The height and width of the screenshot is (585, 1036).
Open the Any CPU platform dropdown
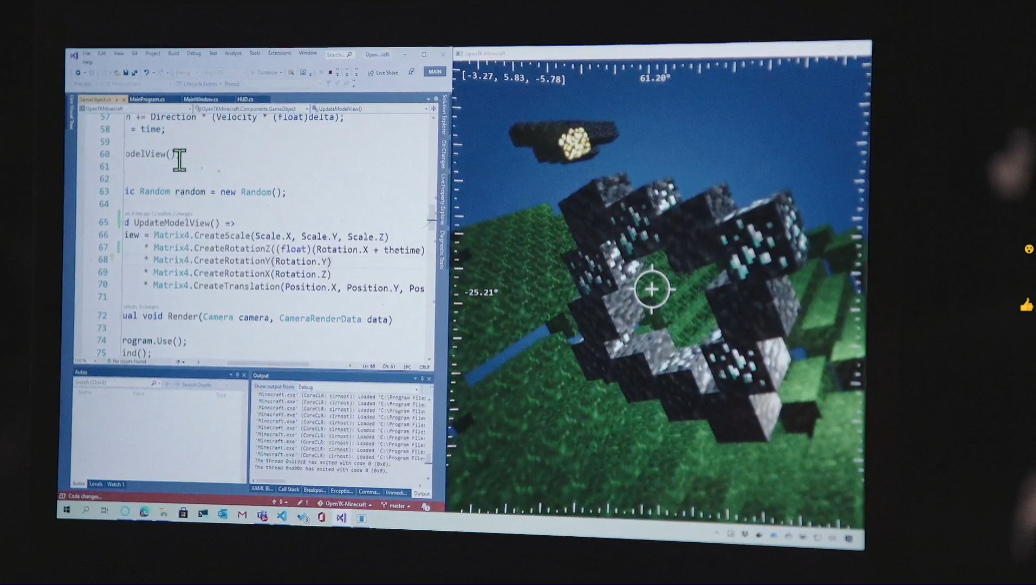click(224, 73)
